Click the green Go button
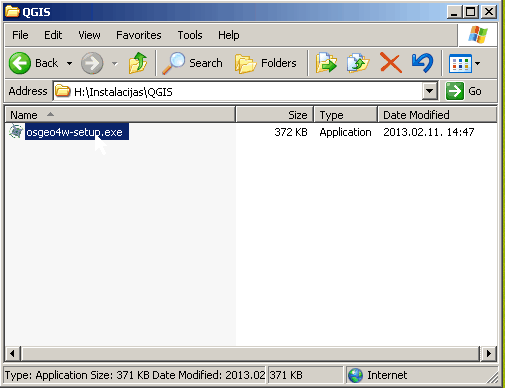Viewport: 505px width, 388px height. click(x=464, y=91)
